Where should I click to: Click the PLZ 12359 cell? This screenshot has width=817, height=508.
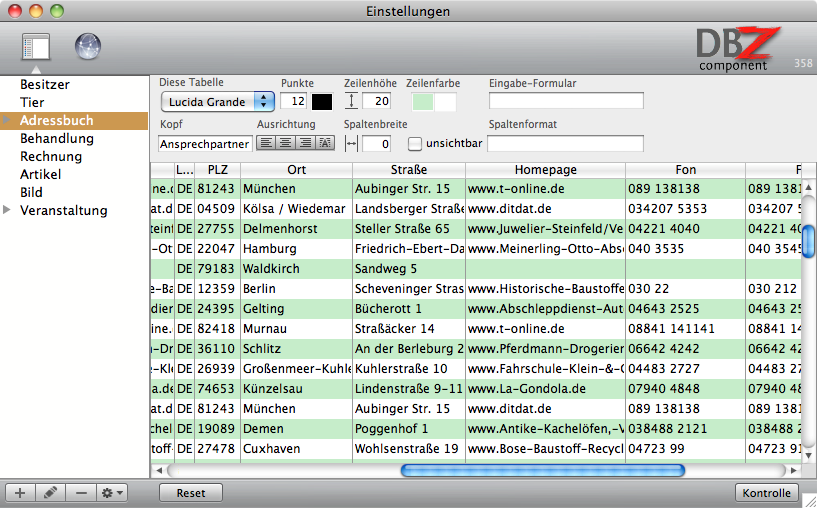(217, 289)
